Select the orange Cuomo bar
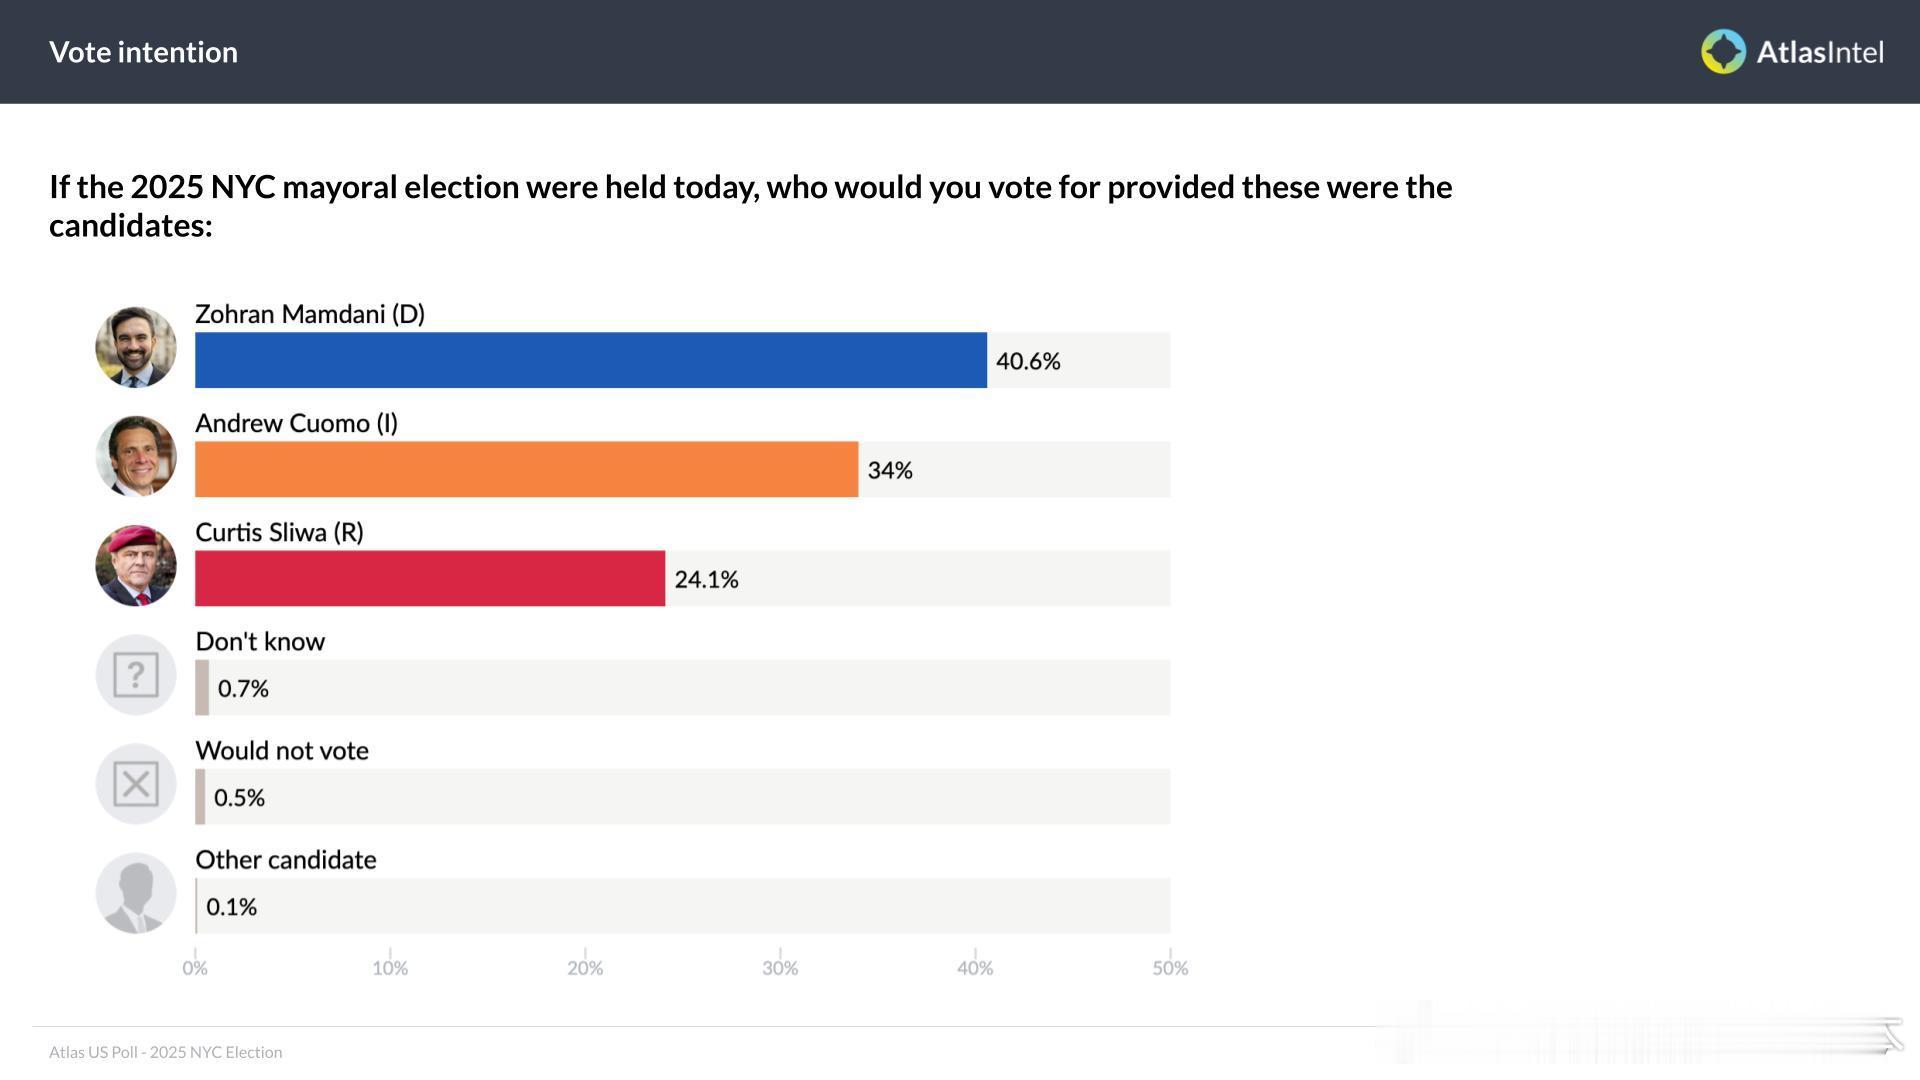The width and height of the screenshot is (1920, 1080). [x=526, y=469]
